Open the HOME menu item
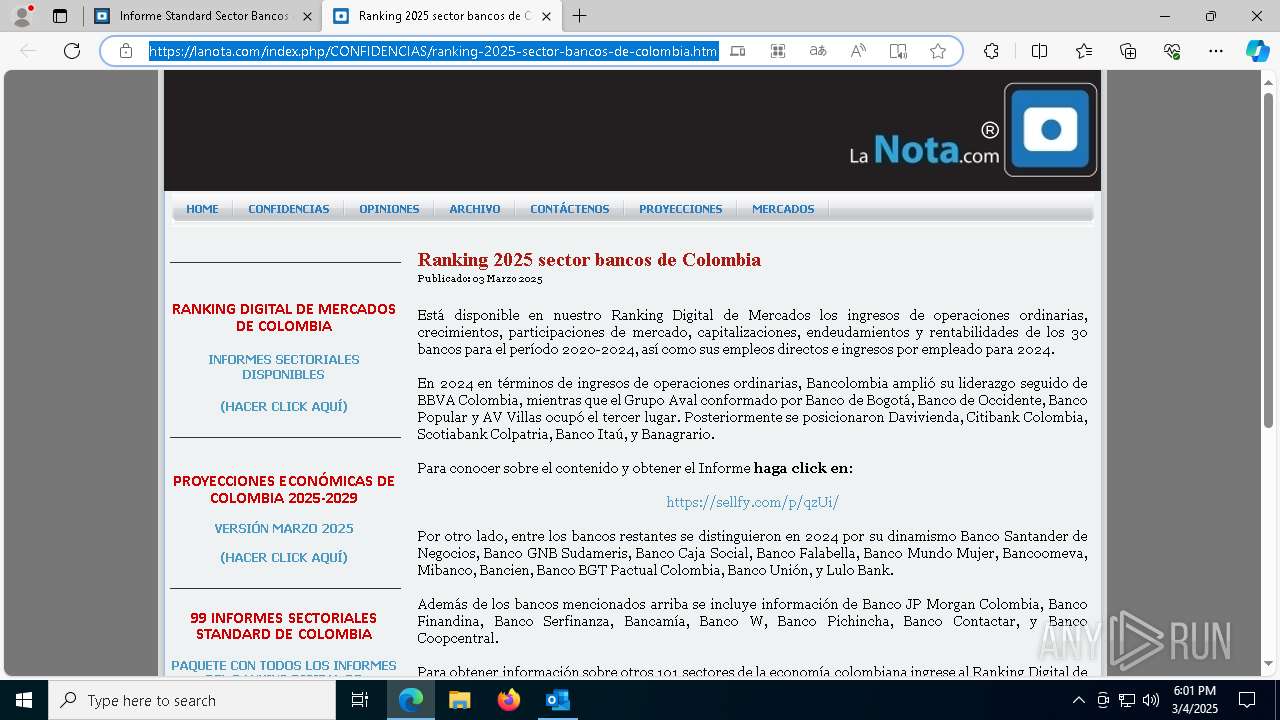Viewport: 1280px width, 720px height. [x=202, y=209]
